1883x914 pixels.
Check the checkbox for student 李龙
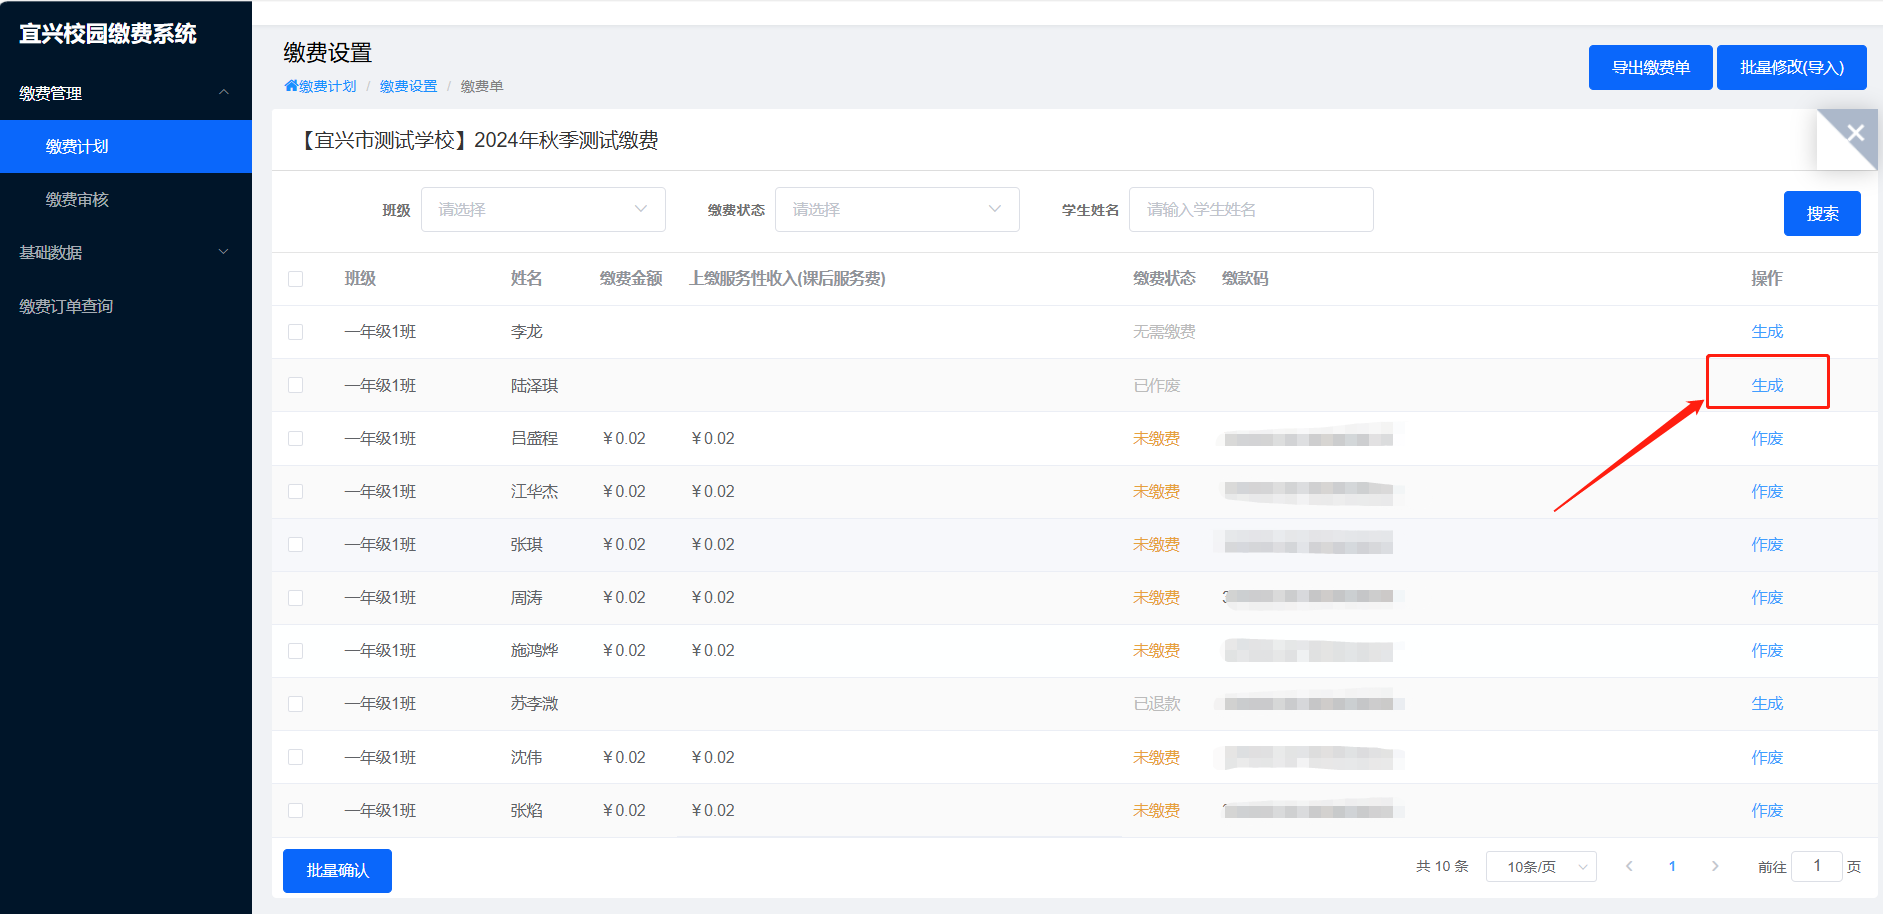[296, 332]
